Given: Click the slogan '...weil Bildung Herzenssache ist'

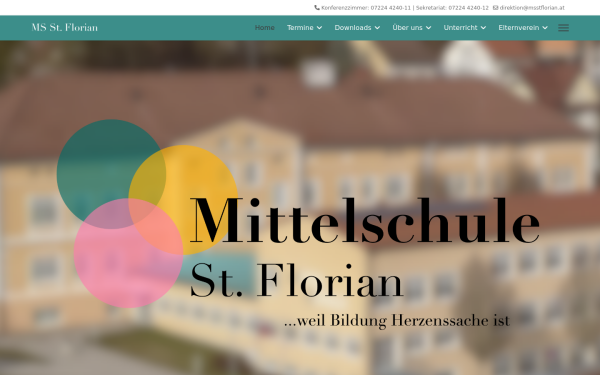Looking at the screenshot, I should pos(397,320).
